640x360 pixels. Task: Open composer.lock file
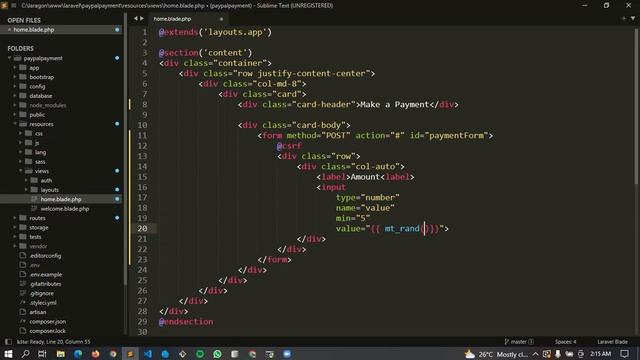coord(47,331)
